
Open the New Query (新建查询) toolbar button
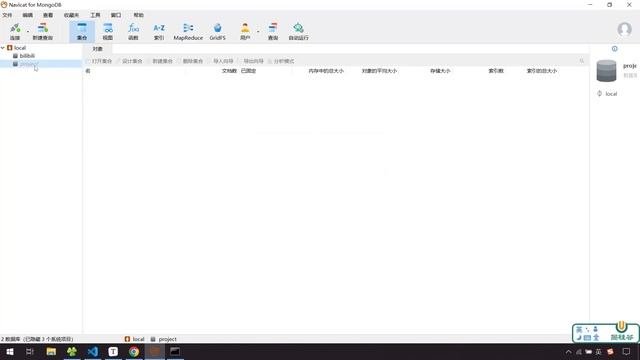[42, 31]
